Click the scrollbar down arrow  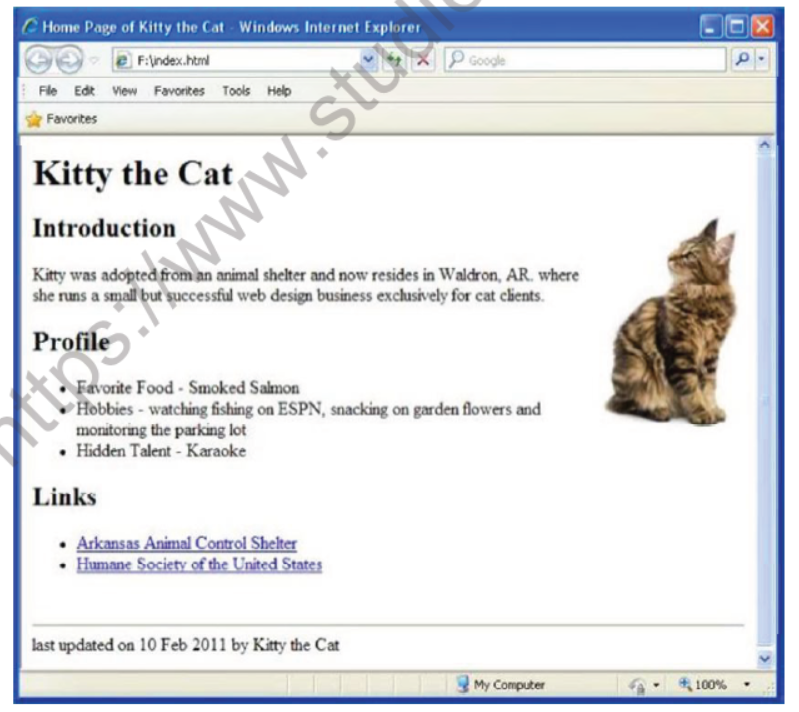pyautogui.click(x=764, y=658)
